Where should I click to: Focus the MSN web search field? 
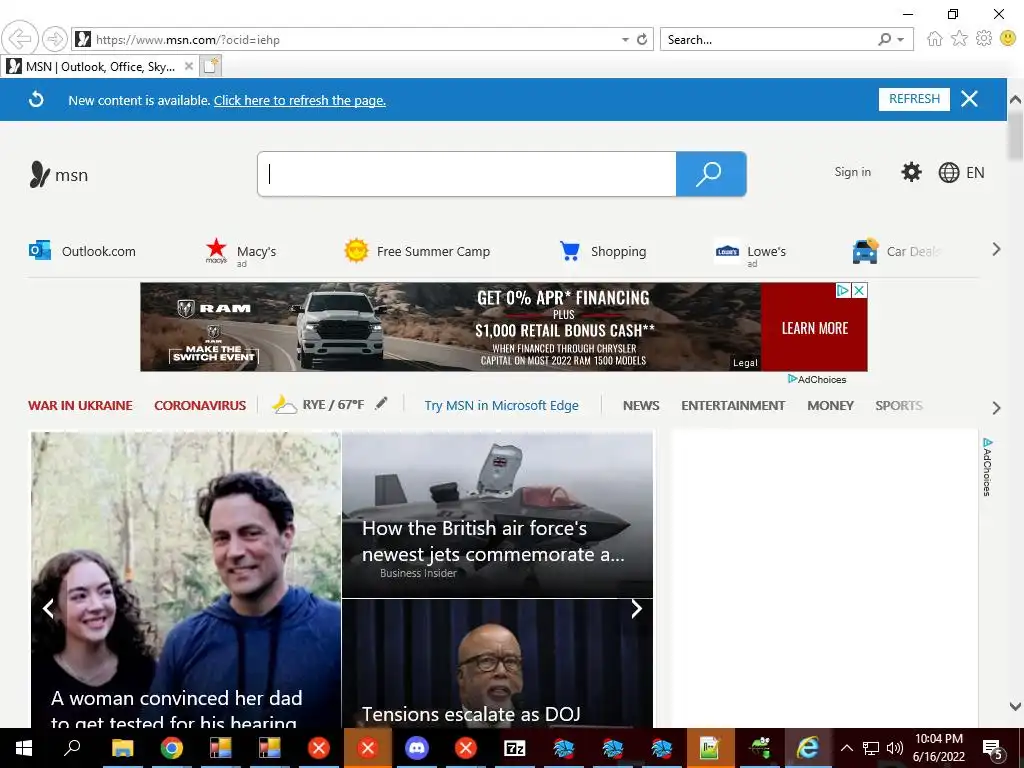coord(467,174)
